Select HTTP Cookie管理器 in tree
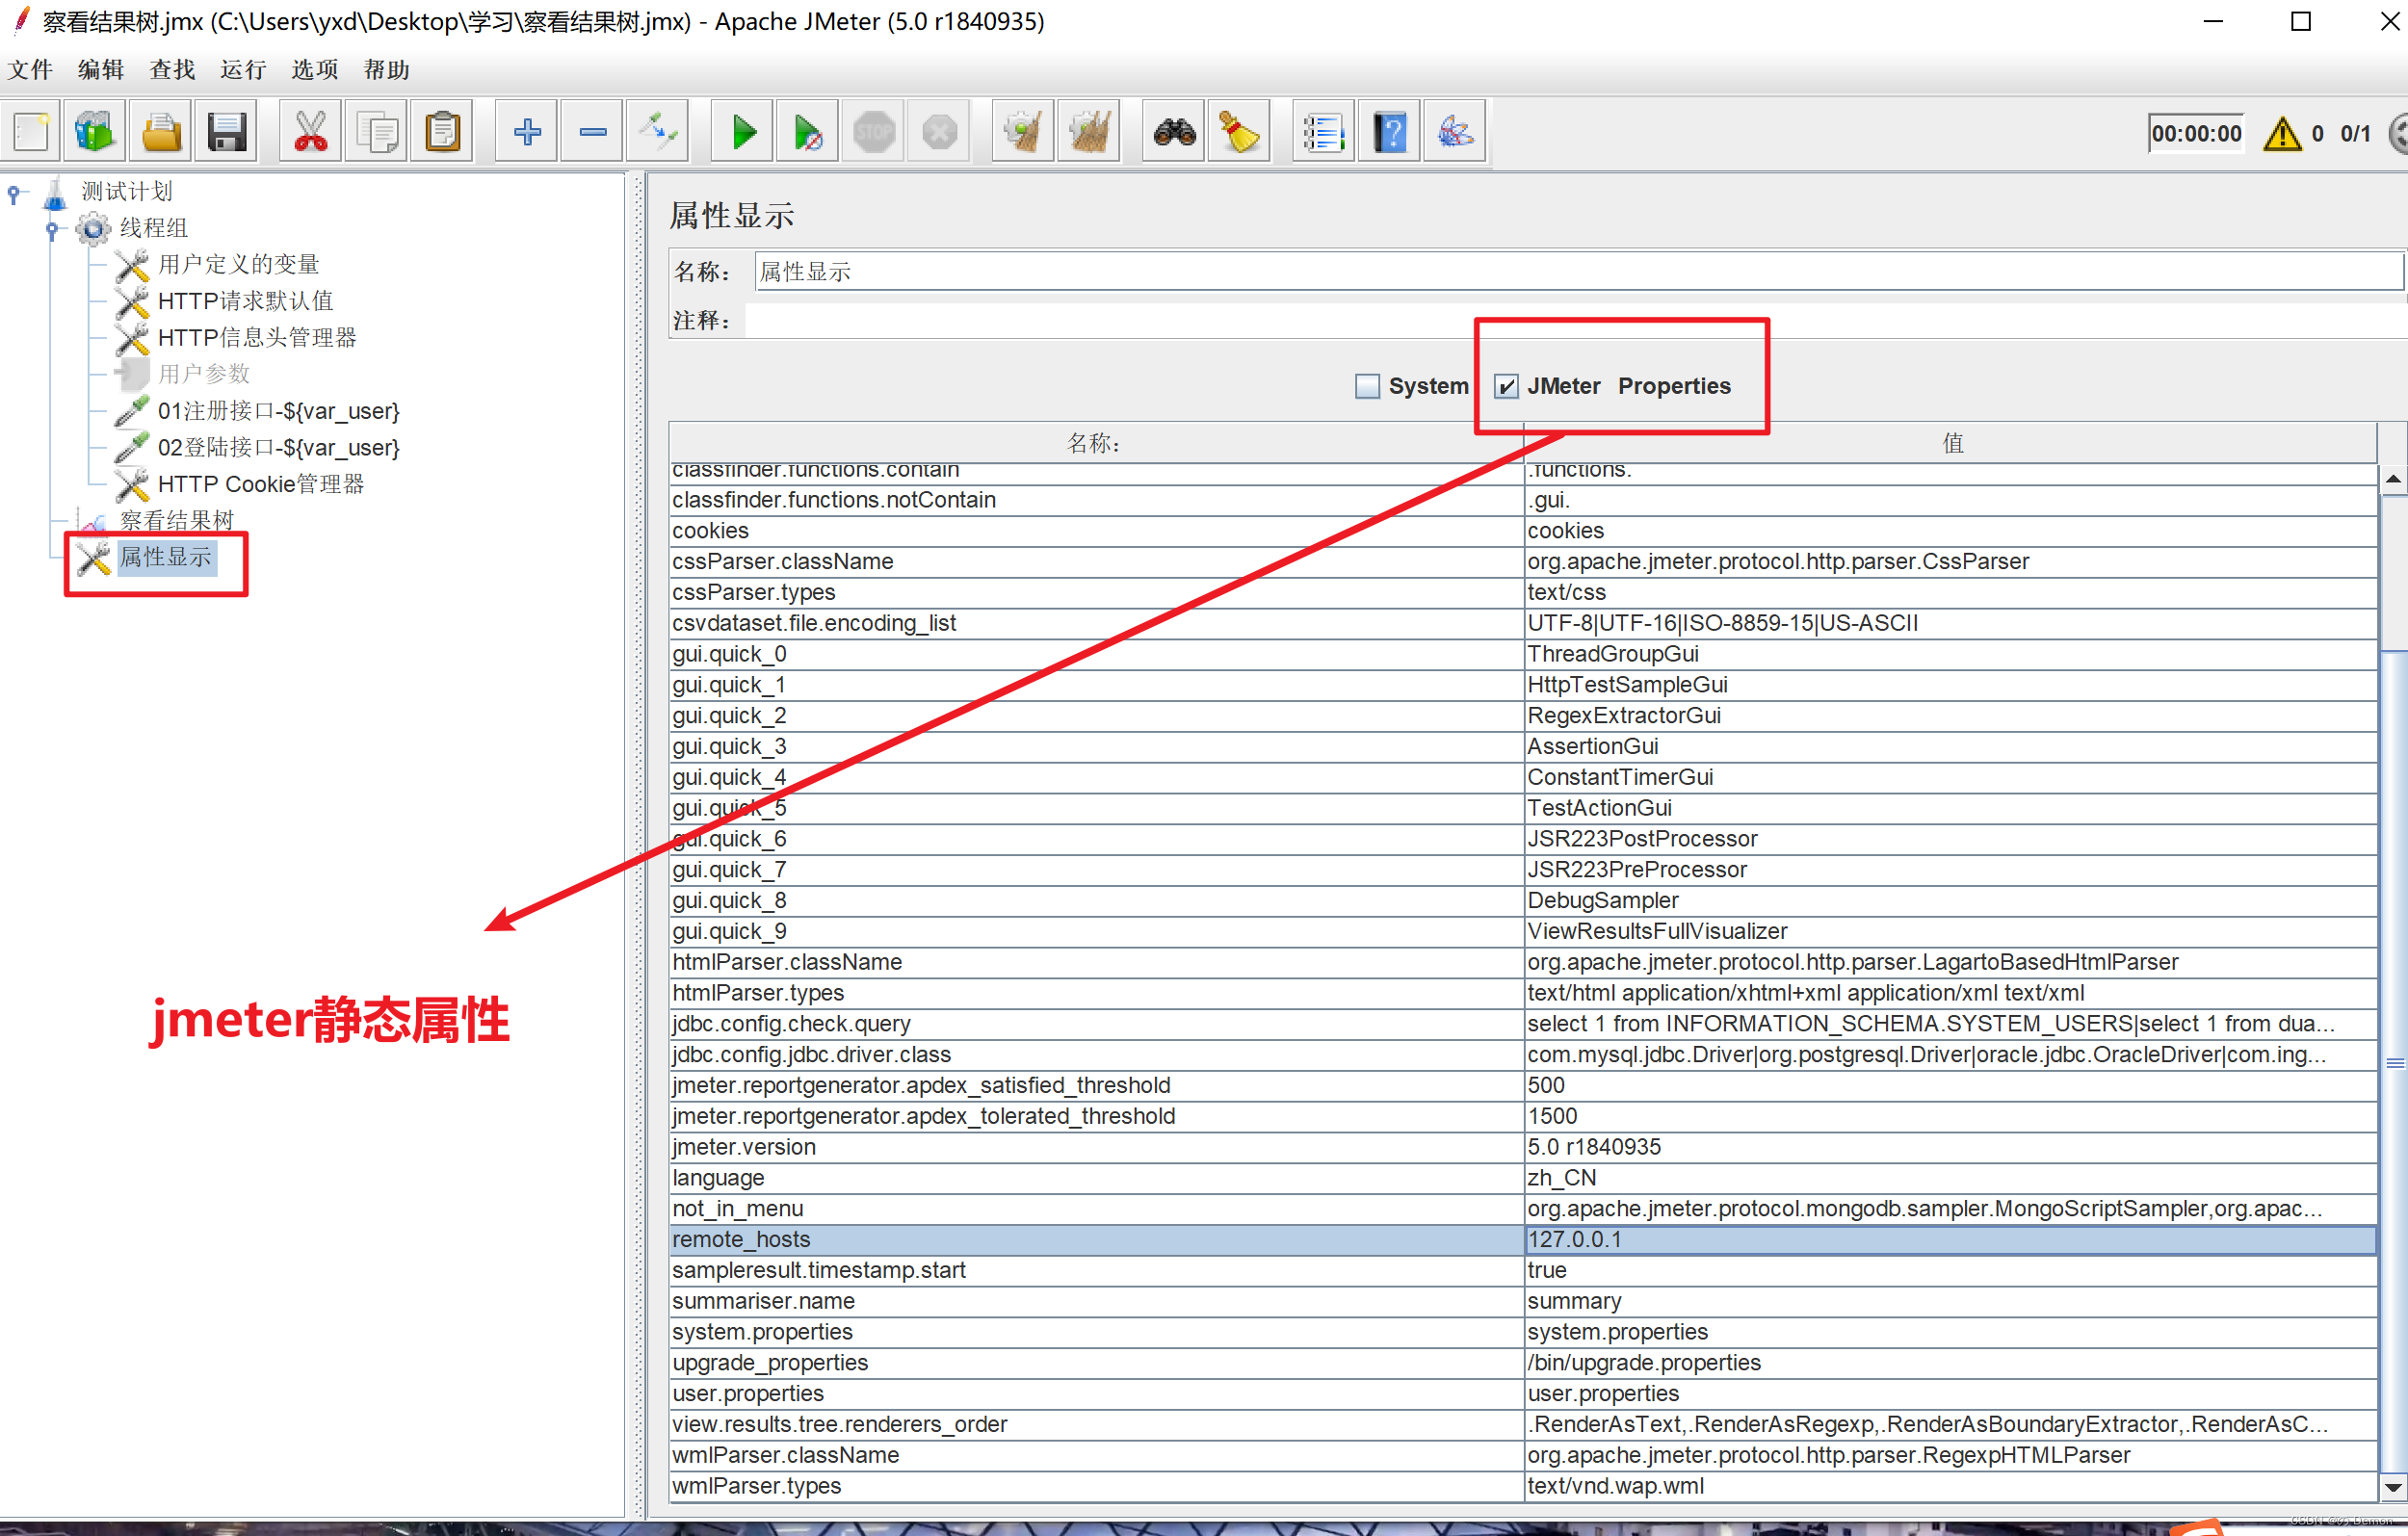2408x1536 pixels. coord(260,484)
